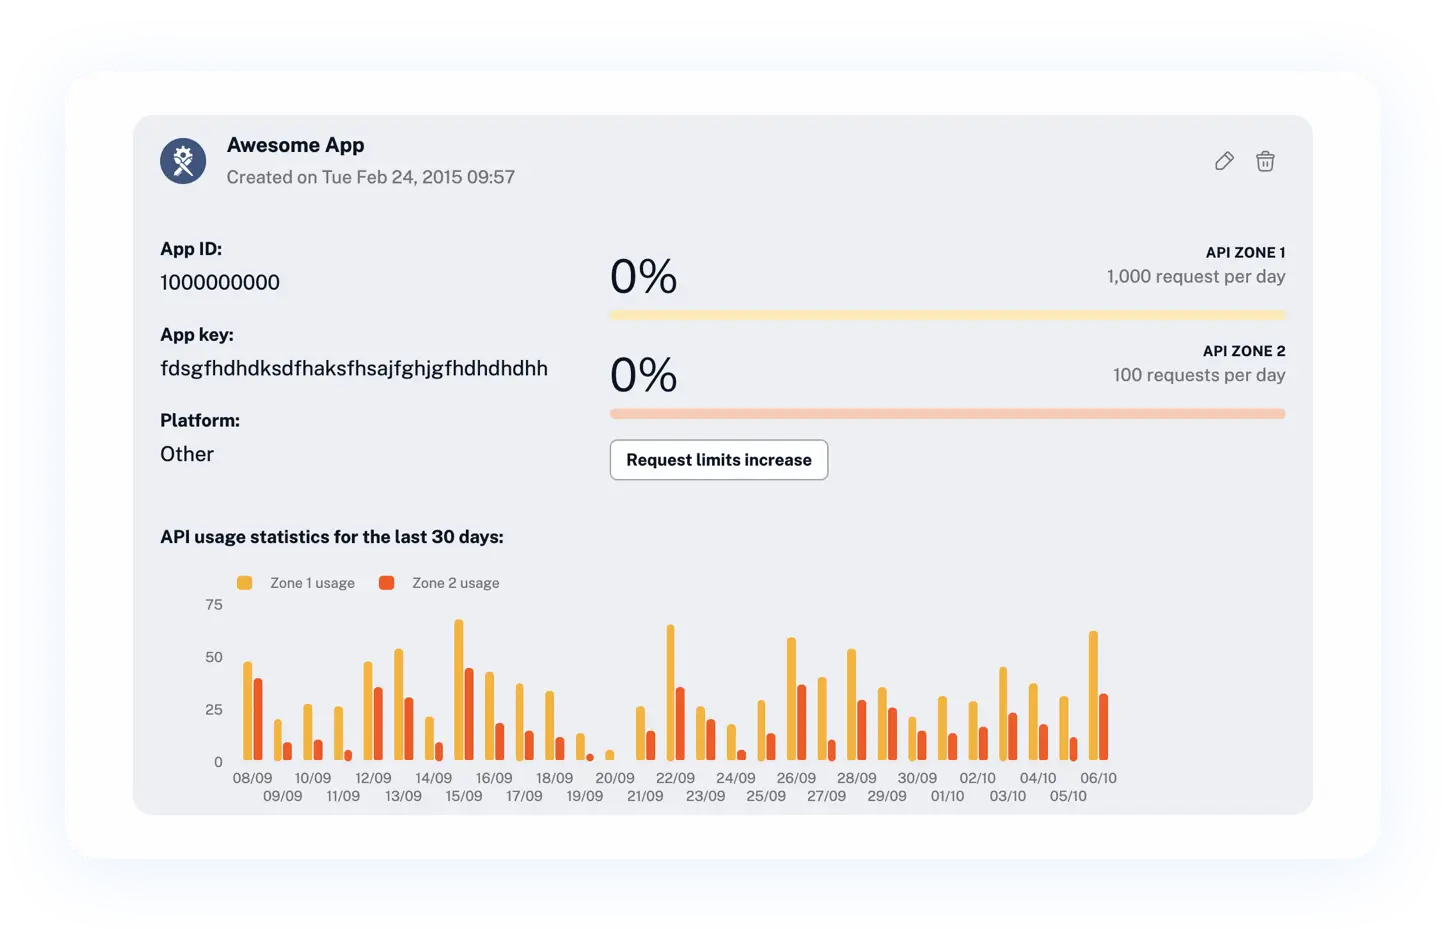This screenshot has width=1446, height=929.
Task: Click the App key: label
Action: coord(197,335)
